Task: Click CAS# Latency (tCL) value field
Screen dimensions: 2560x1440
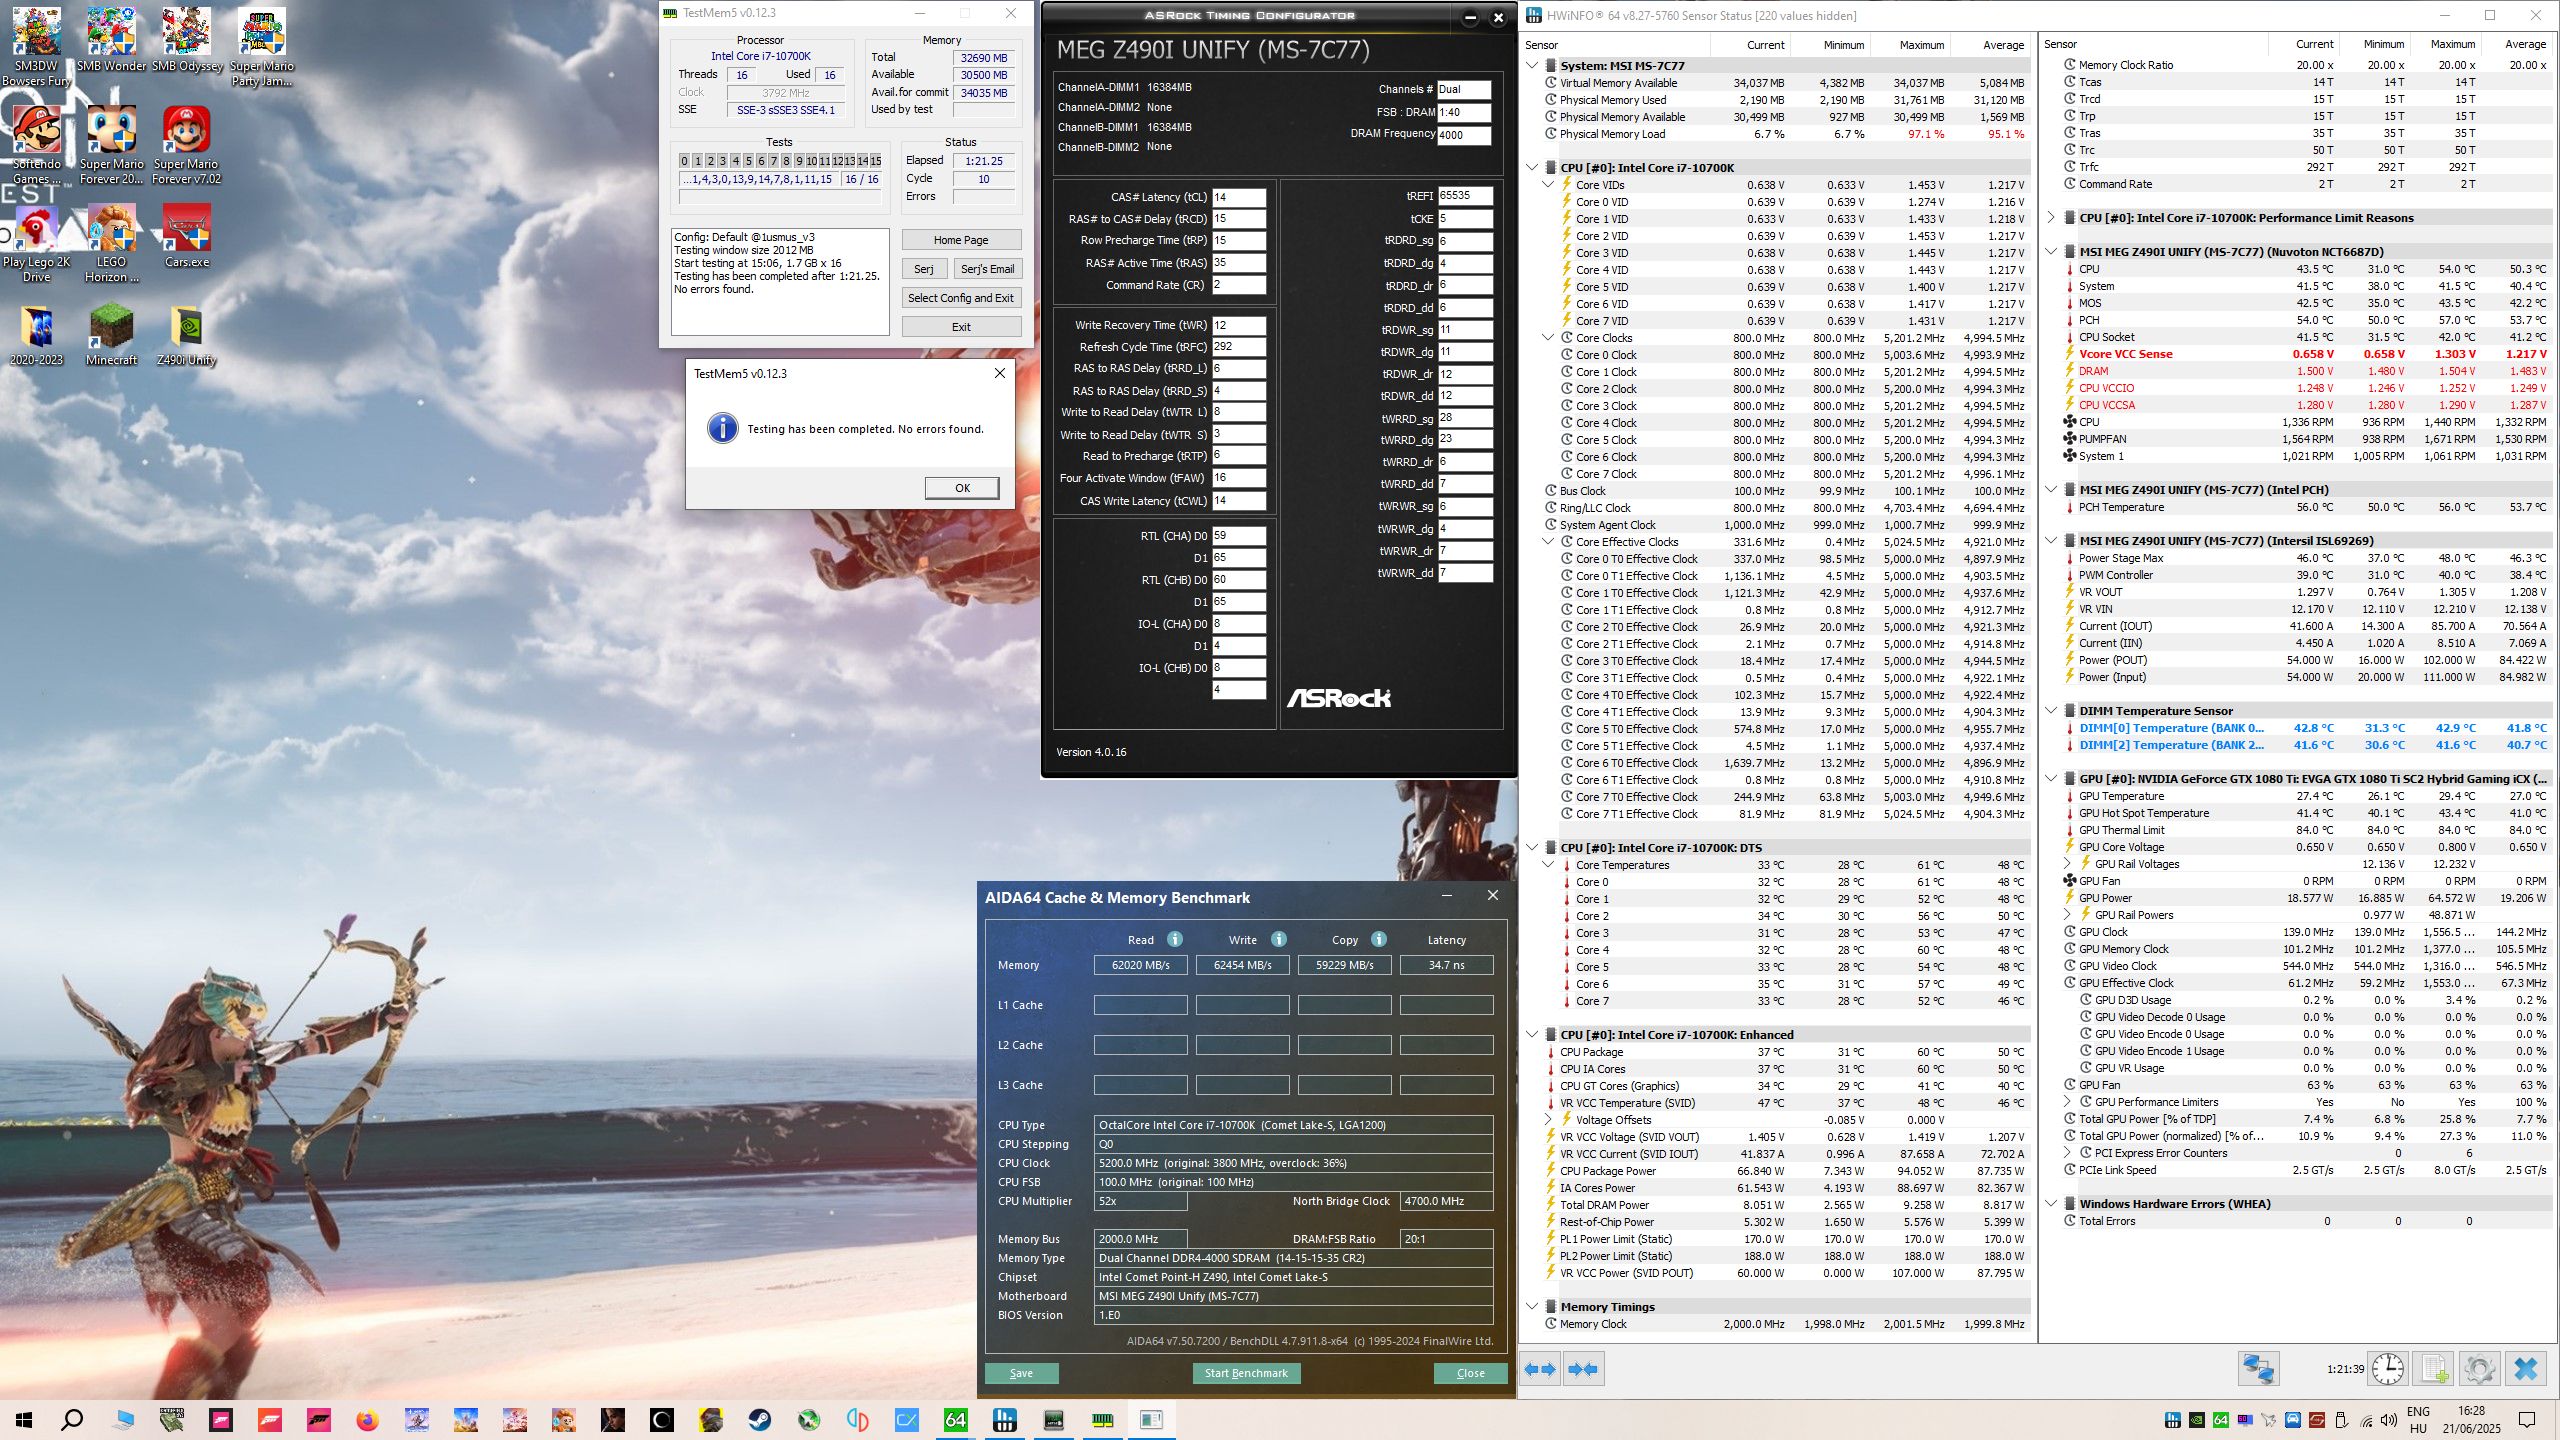Action: pos(1239,197)
